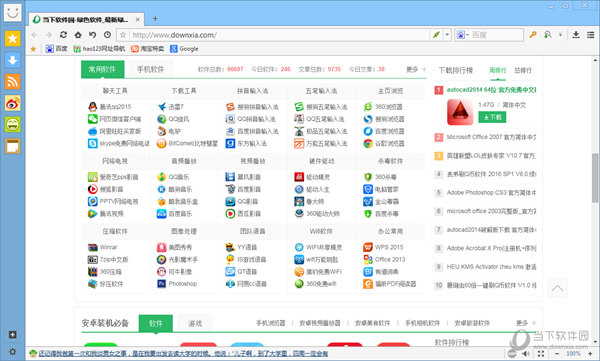
Task: Click the bookmarks bar star icon
Action: coord(33,49)
